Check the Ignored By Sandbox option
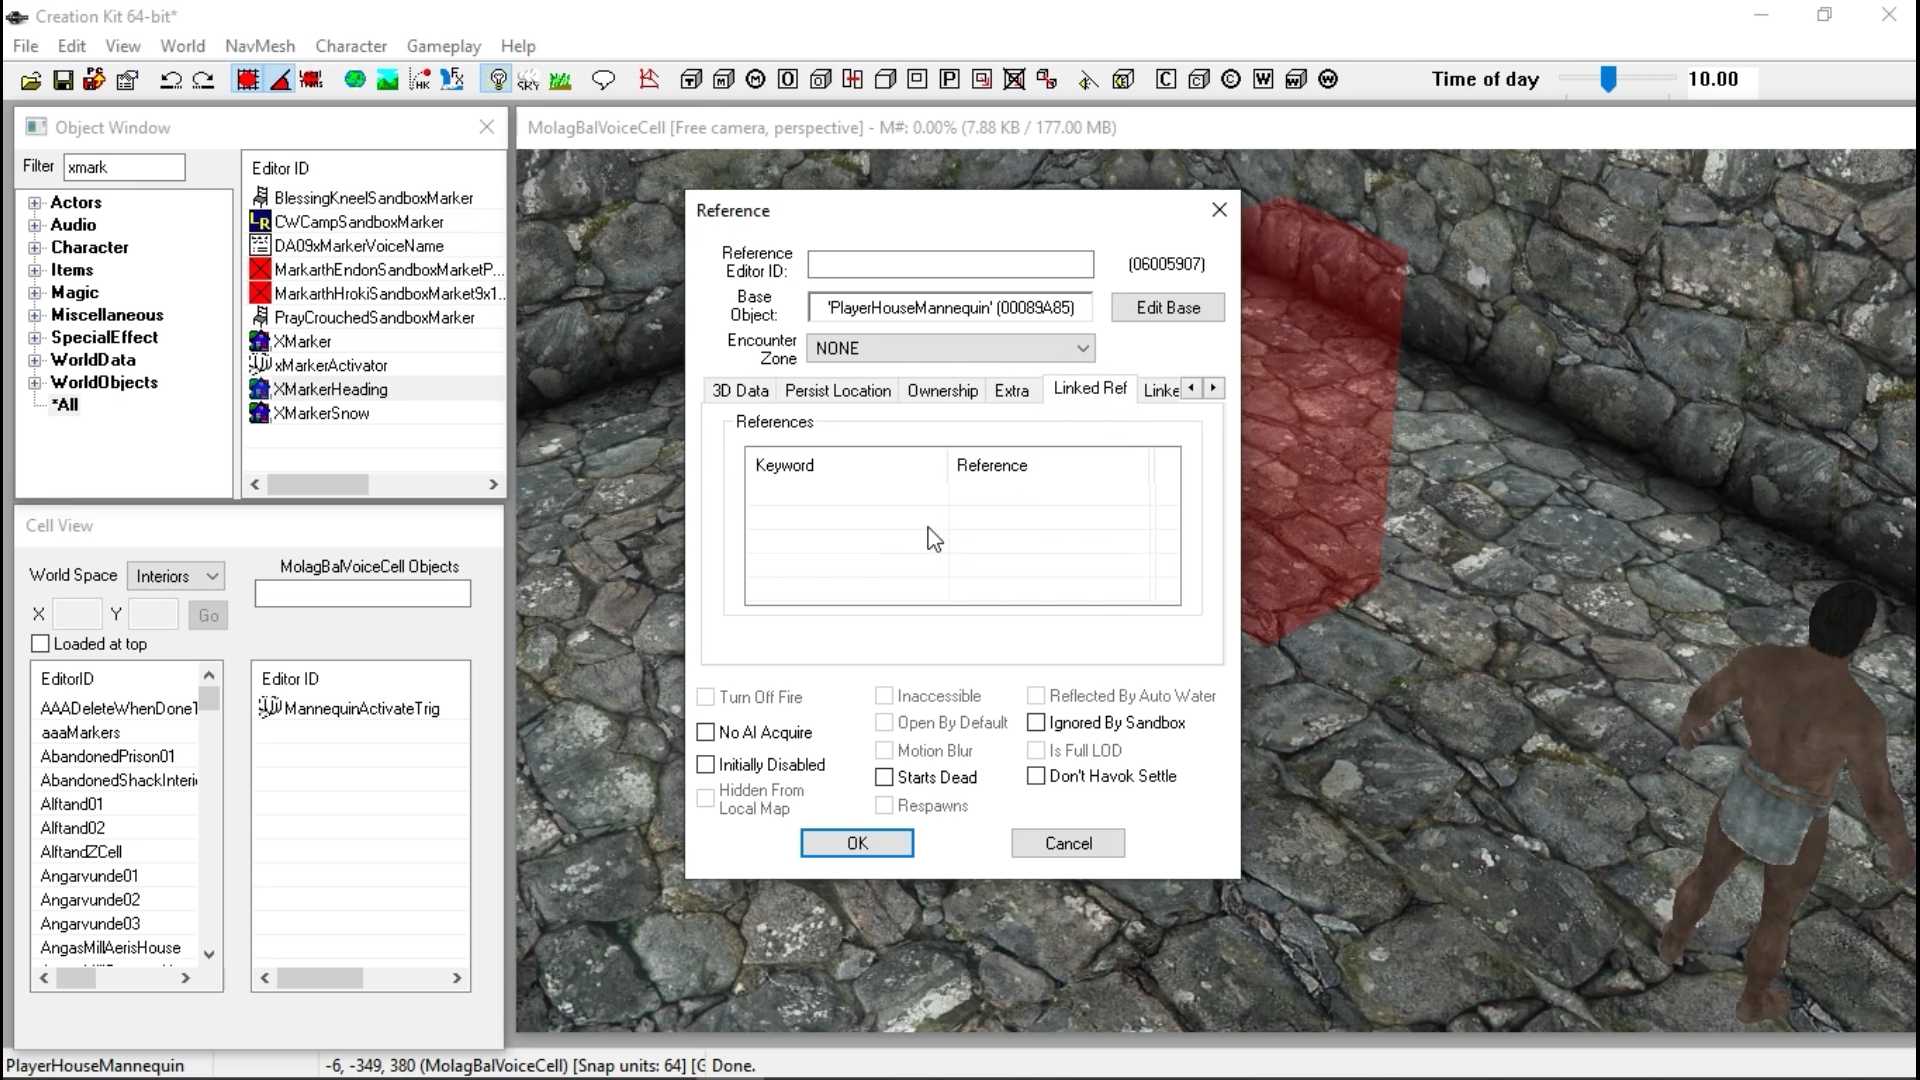1920x1080 pixels. (1037, 723)
